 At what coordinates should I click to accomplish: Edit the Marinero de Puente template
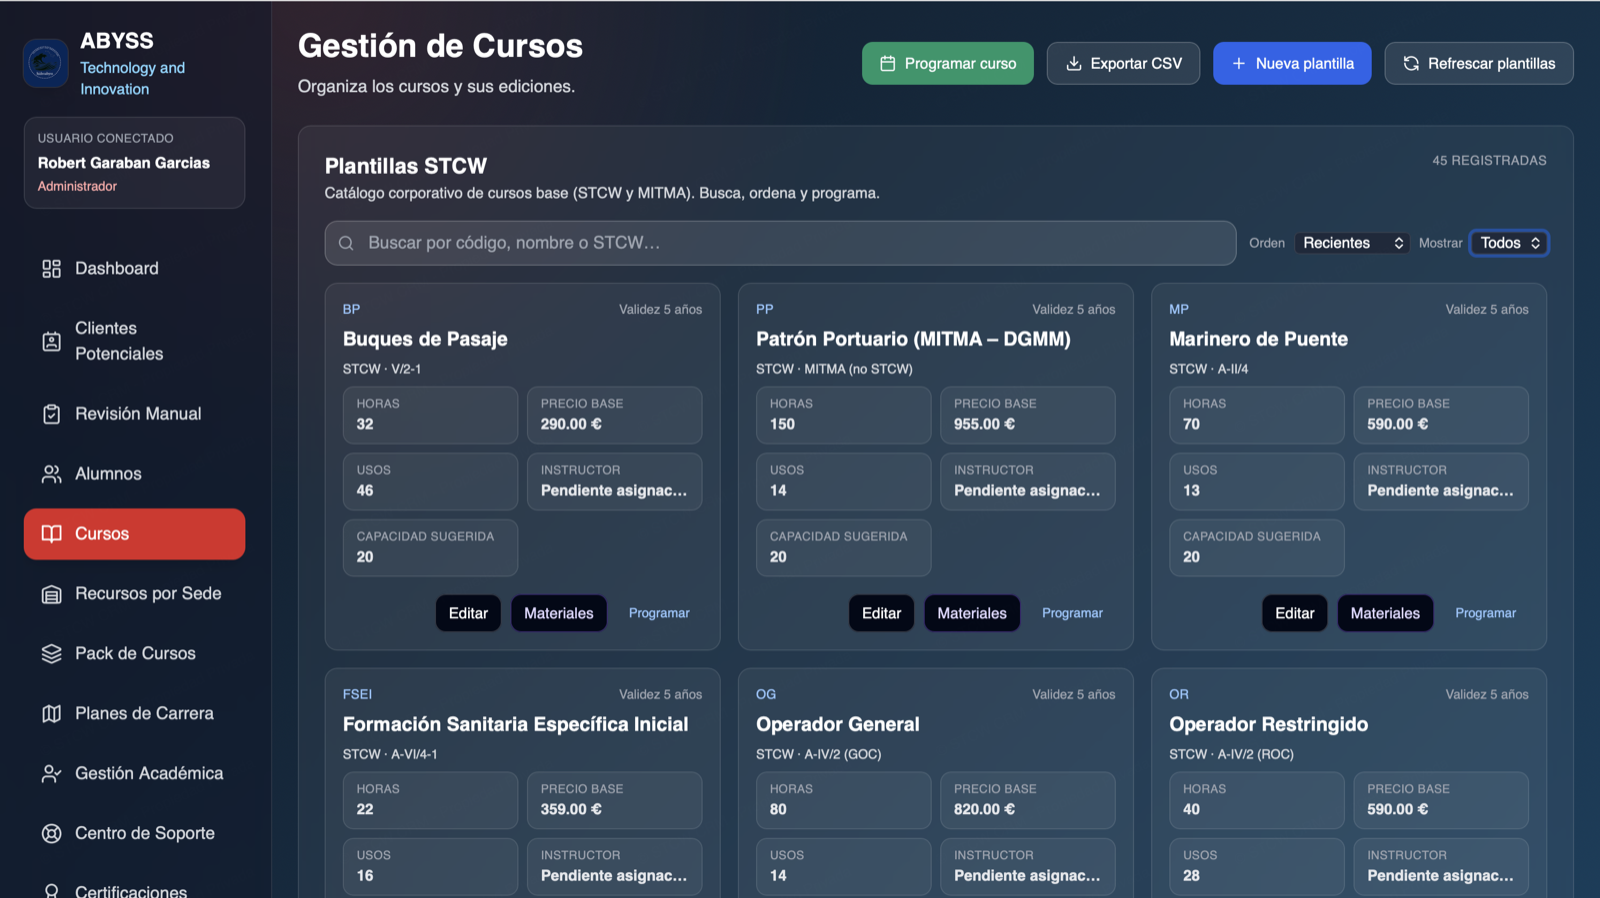[1294, 613]
